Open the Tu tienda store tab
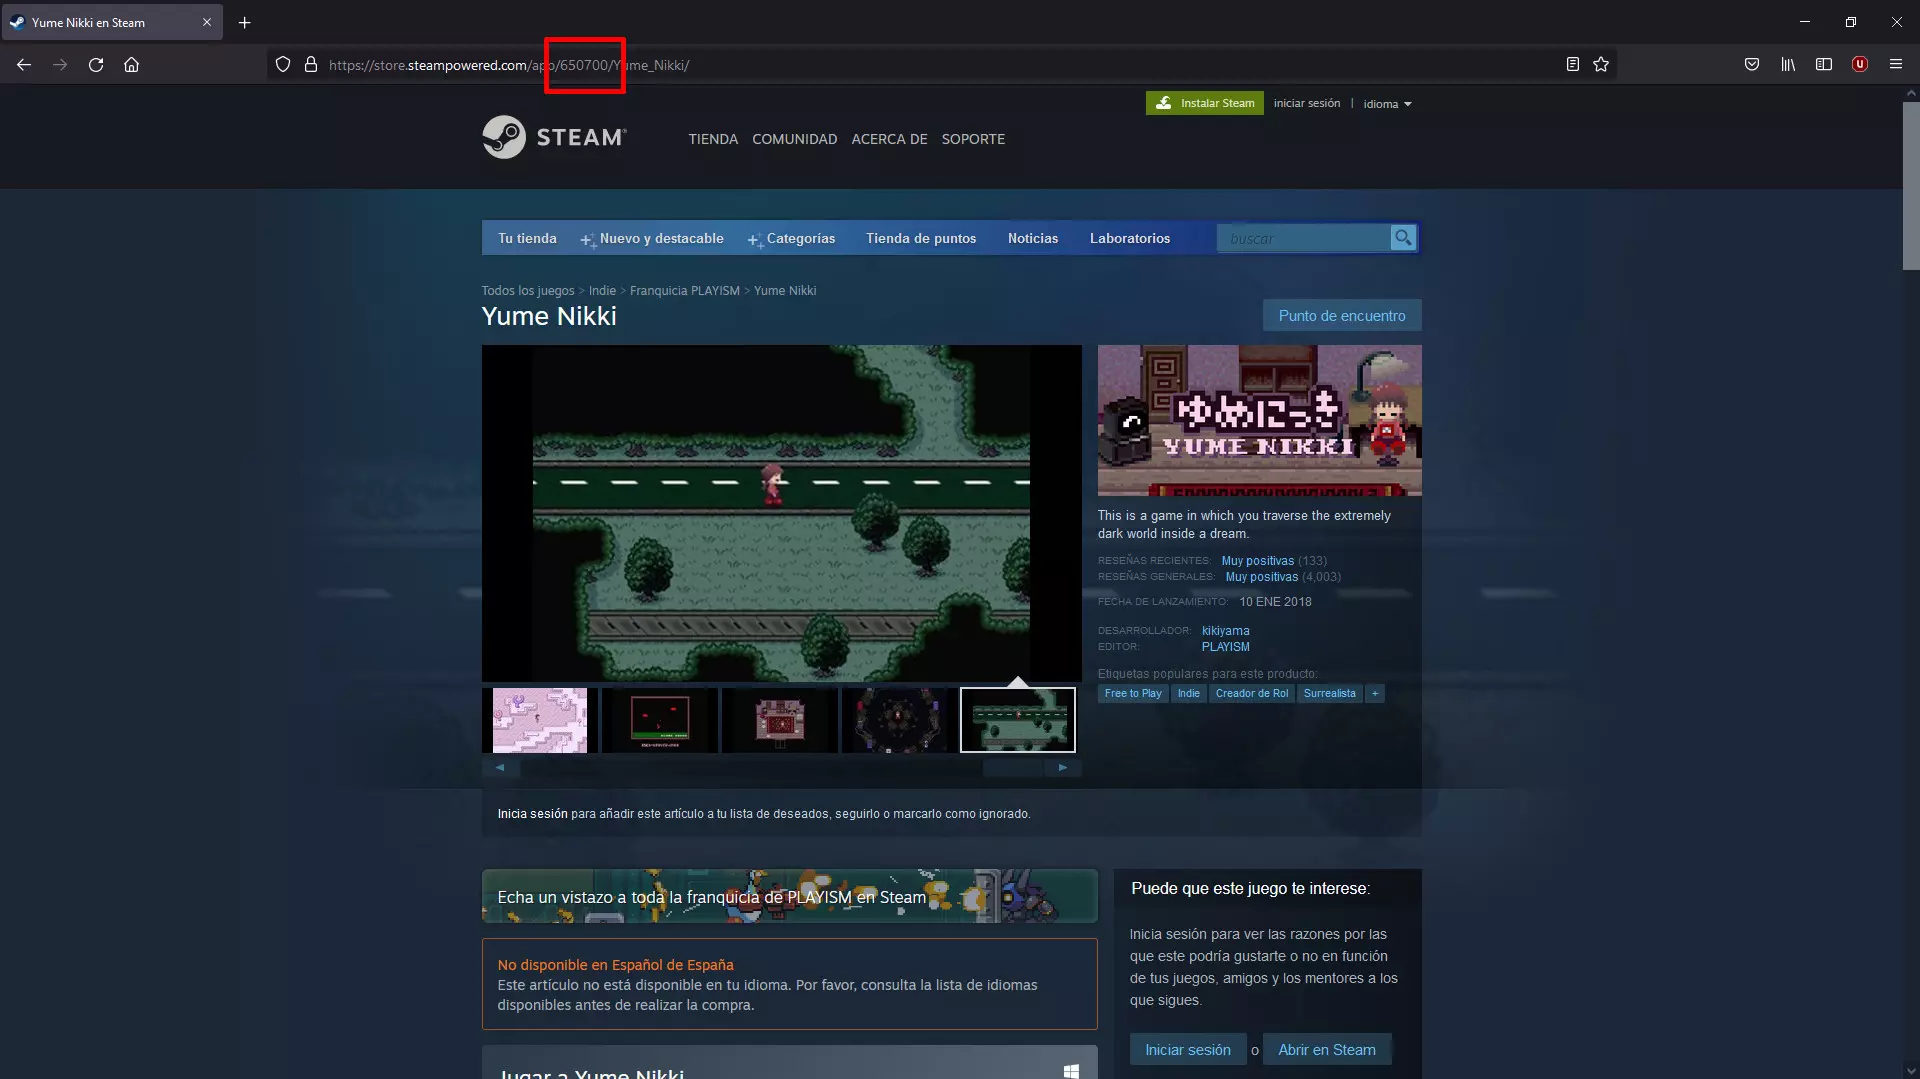Viewport: 1920px width, 1079px height. click(527, 238)
